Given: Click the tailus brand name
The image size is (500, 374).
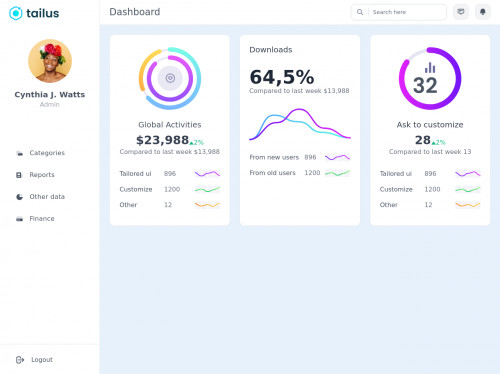Looking at the screenshot, I should (x=42, y=13).
